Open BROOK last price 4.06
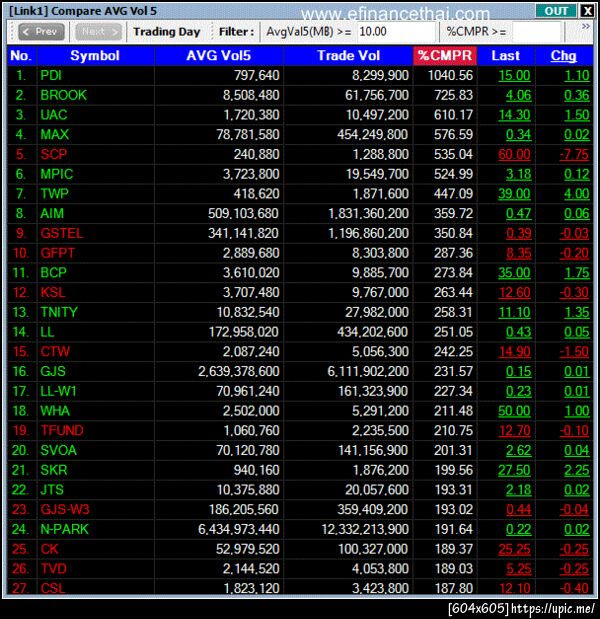The width and height of the screenshot is (600, 619). (518, 95)
